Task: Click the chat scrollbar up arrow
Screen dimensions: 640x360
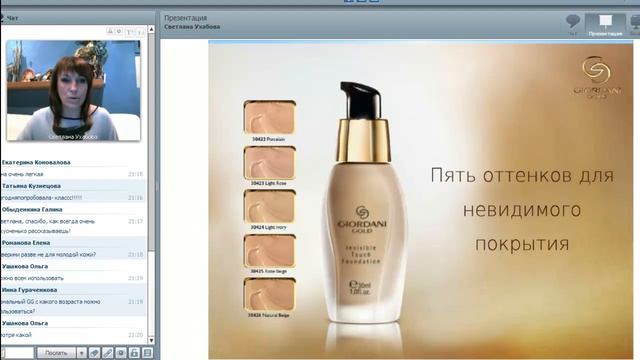Action: (151, 29)
